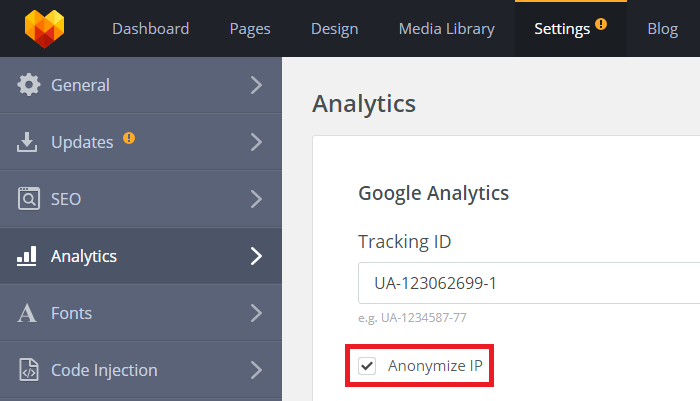Select SEO in sidebar

66,199
